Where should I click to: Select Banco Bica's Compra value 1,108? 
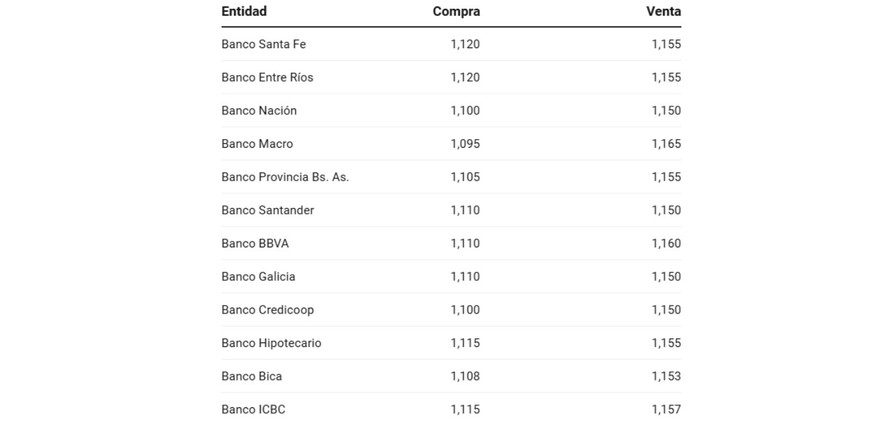click(465, 376)
